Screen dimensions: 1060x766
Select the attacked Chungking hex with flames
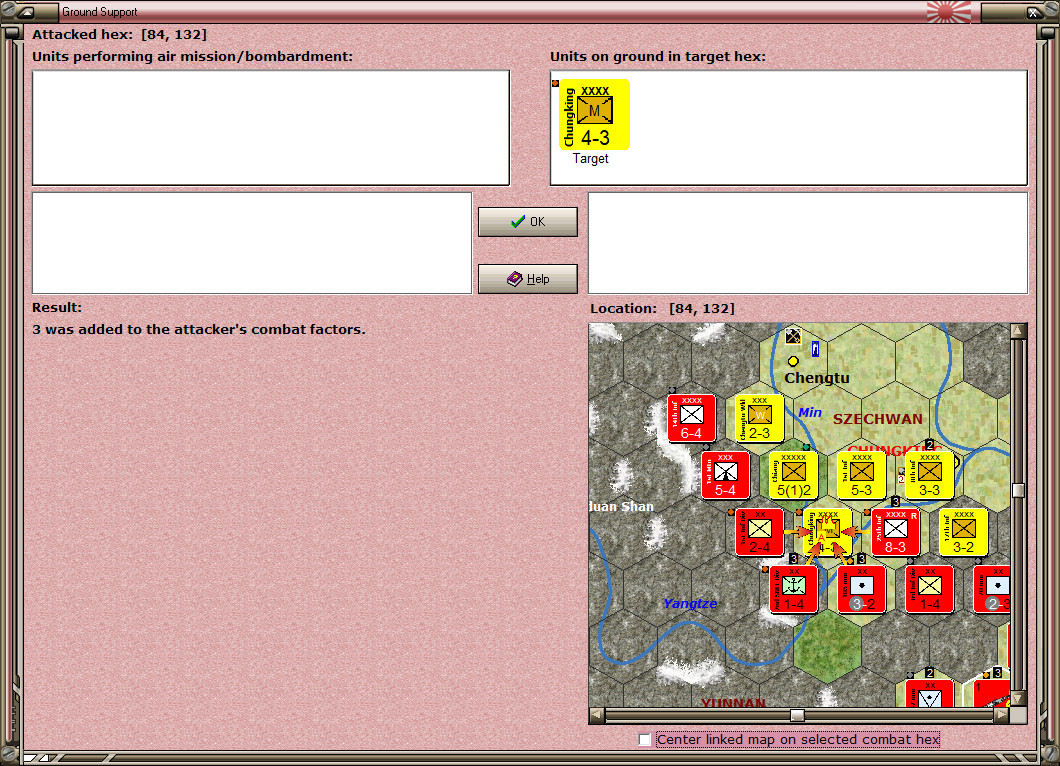click(827, 532)
